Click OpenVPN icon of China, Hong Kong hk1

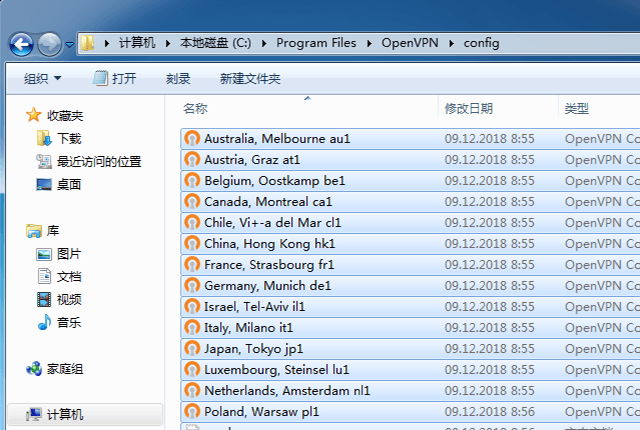(x=192, y=243)
